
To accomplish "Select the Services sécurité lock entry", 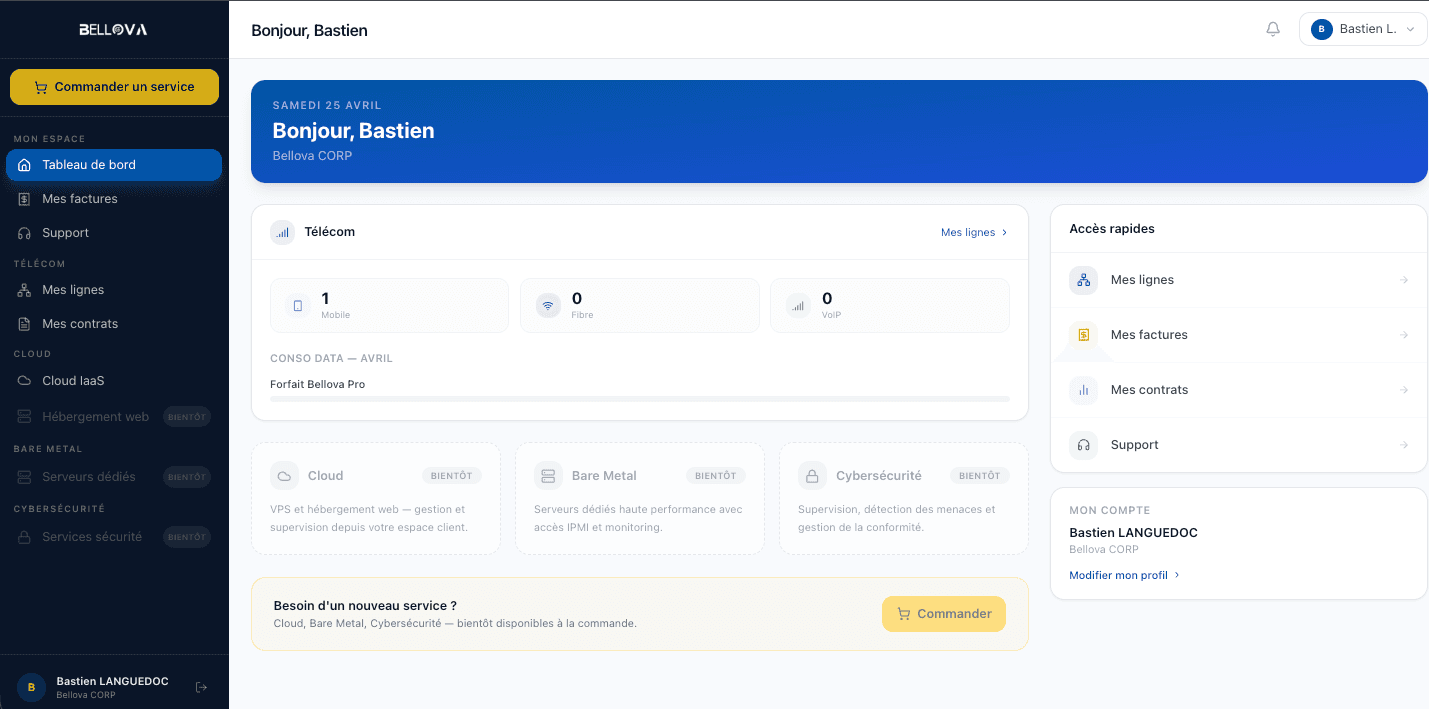I will (x=23, y=536).
